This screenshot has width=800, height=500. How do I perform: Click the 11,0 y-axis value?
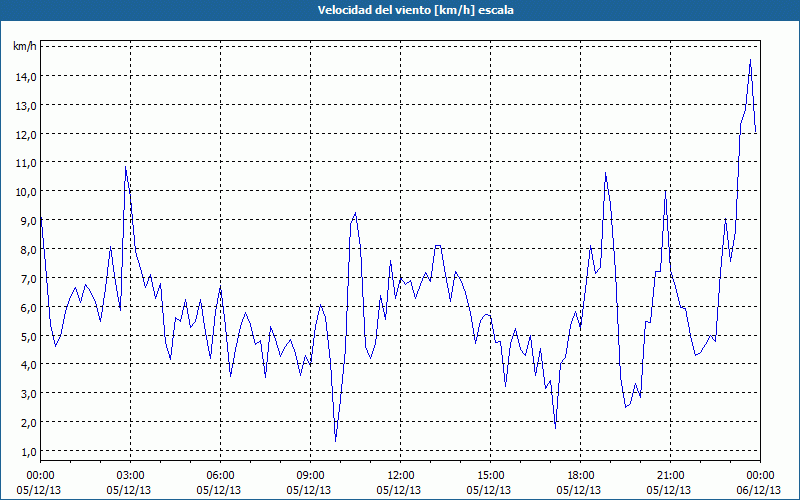[26, 163]
